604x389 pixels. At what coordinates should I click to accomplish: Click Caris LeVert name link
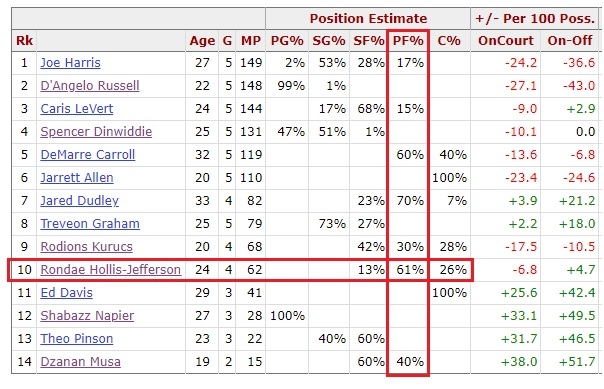(x=77, y=109)
